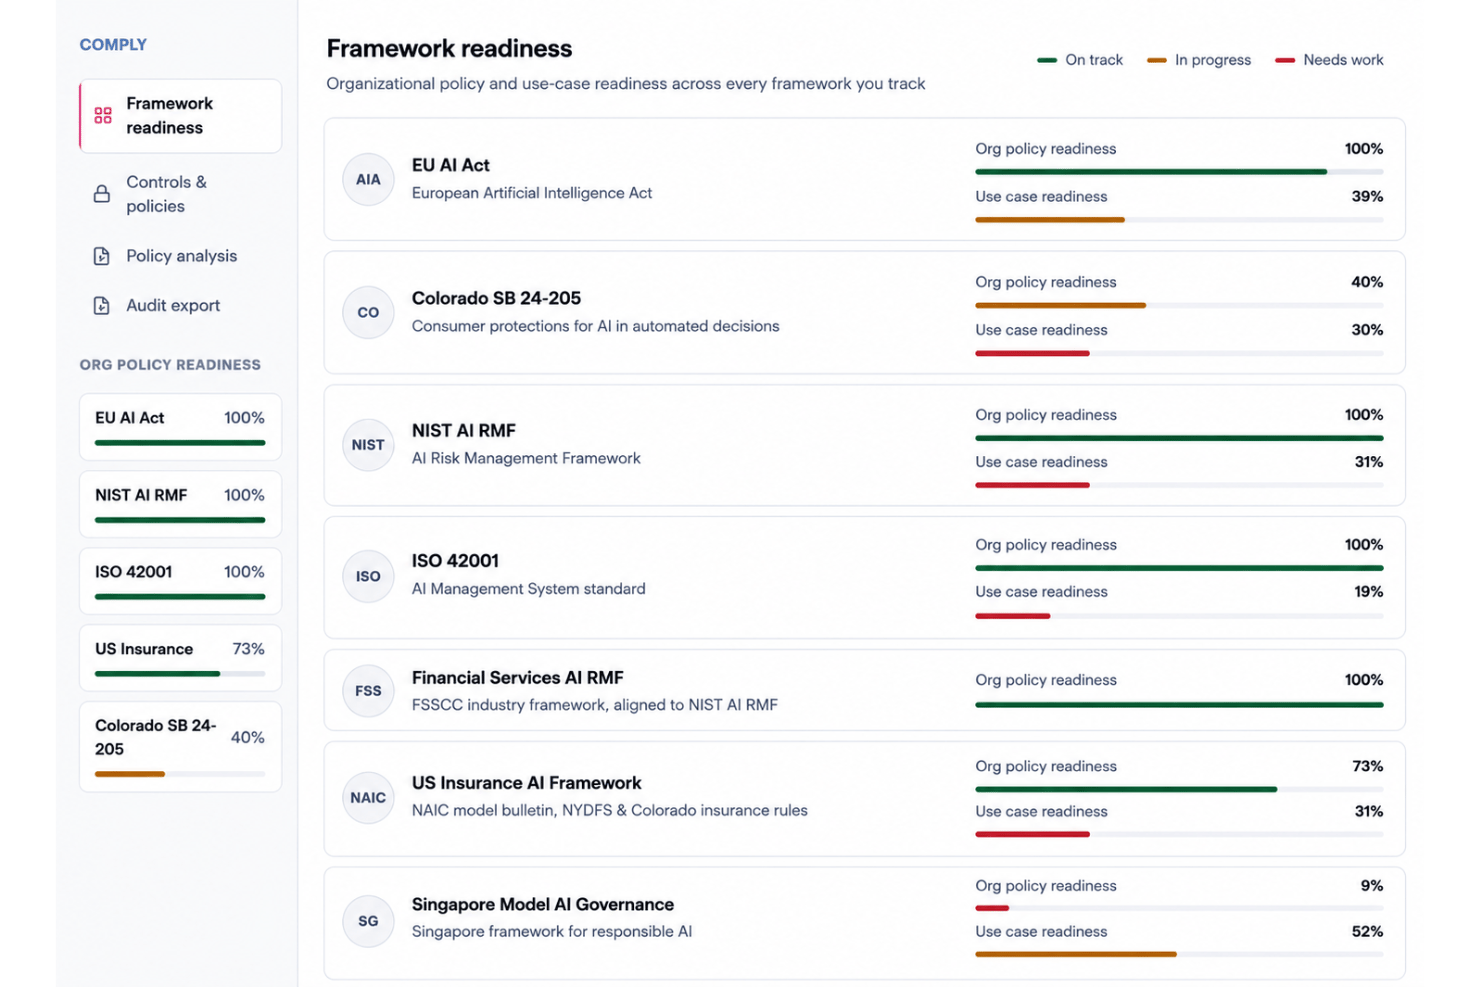Open the Singapore Model AI Governance title
The width and height of the screenshot is (1480, 987).
543,905
